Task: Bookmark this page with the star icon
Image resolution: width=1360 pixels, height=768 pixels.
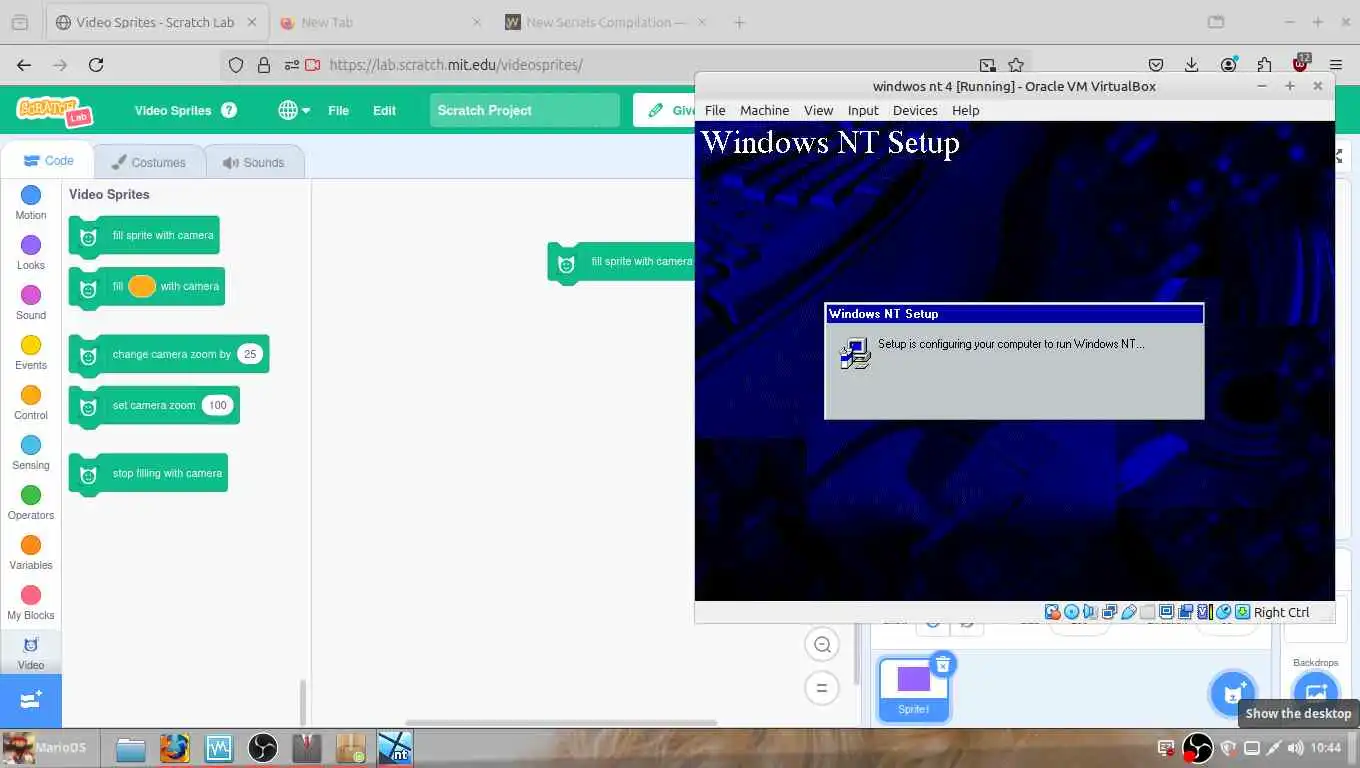Action: click(x=1016, y=65)
